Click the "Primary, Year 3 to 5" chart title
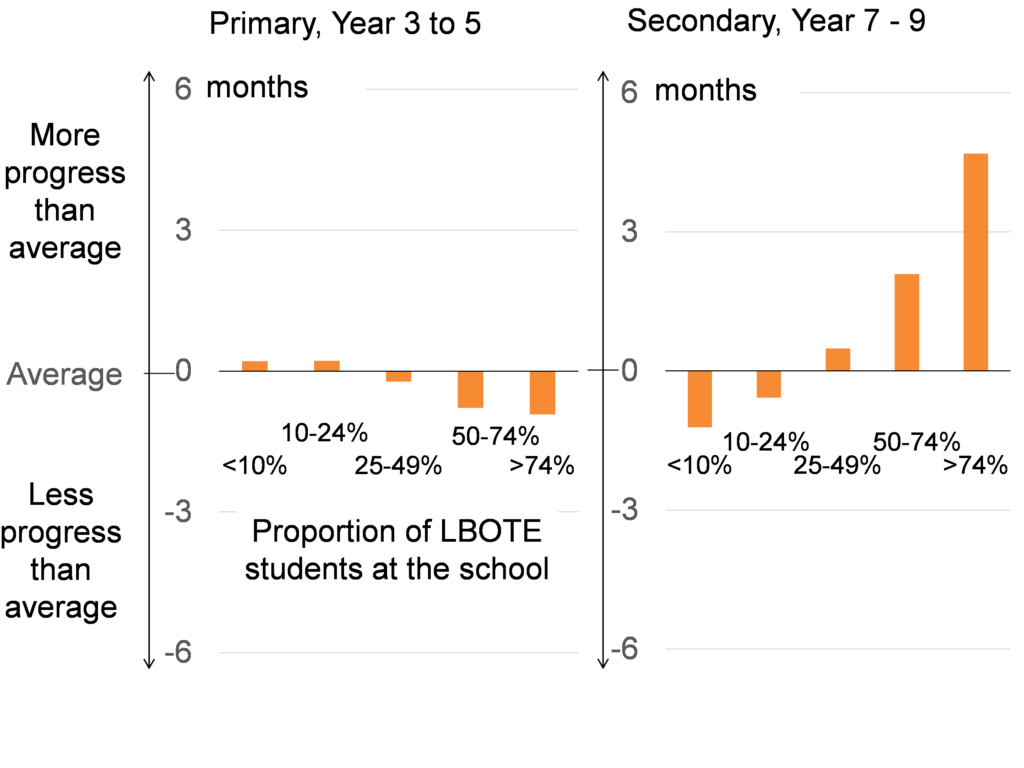The width and height of the screenshot is (1024, 768). 345,24
